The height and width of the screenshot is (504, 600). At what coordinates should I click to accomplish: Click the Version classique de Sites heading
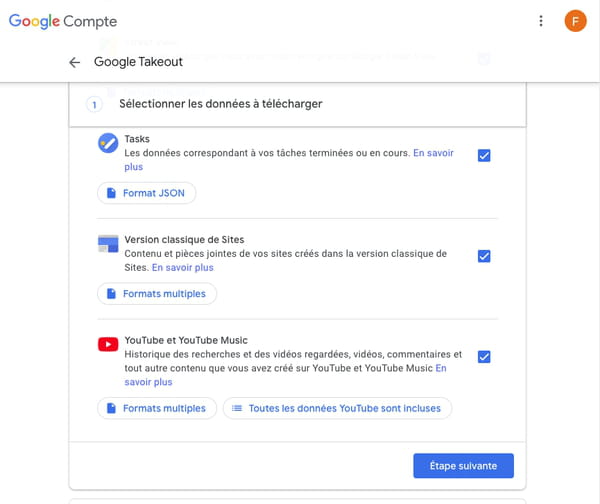tap(184, 240)
